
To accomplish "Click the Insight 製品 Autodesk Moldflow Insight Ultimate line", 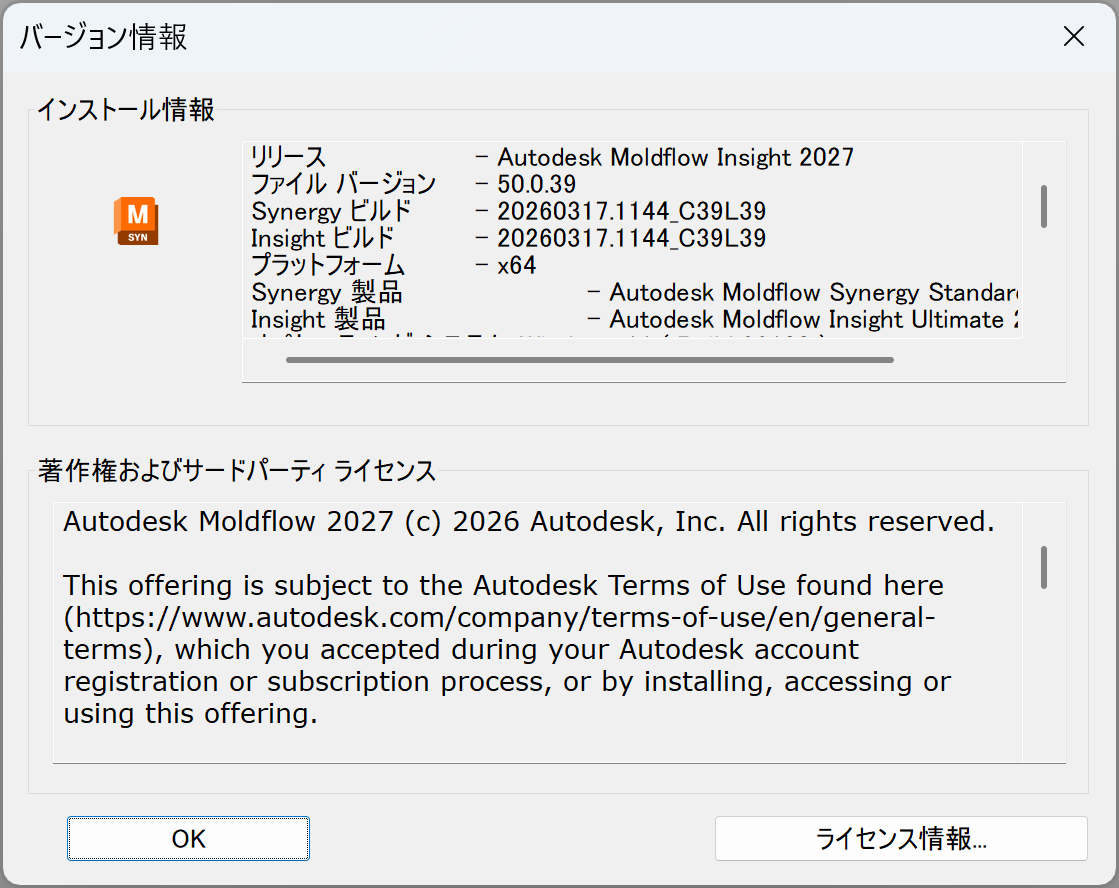I will point(635,320).
